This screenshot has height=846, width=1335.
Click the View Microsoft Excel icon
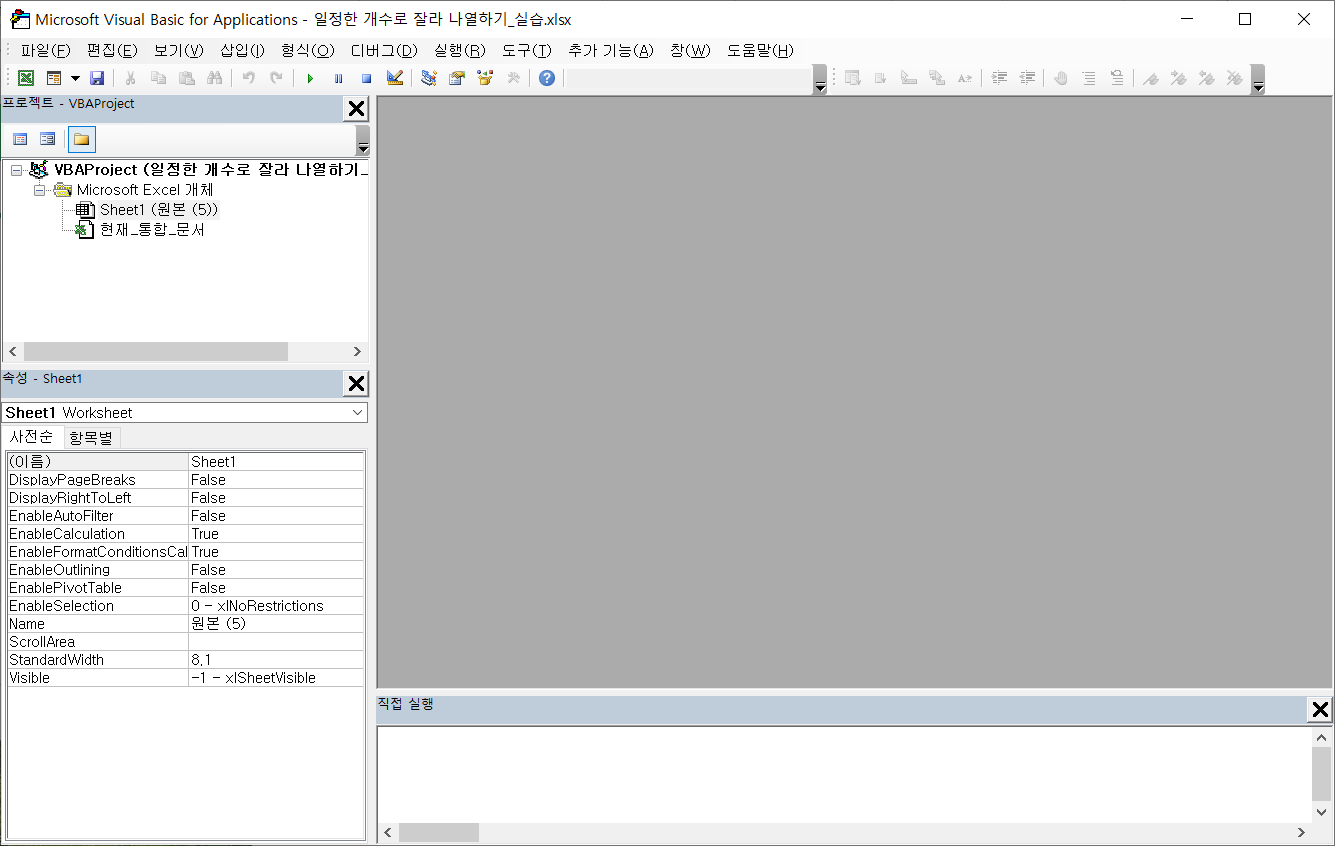[26, 78]
